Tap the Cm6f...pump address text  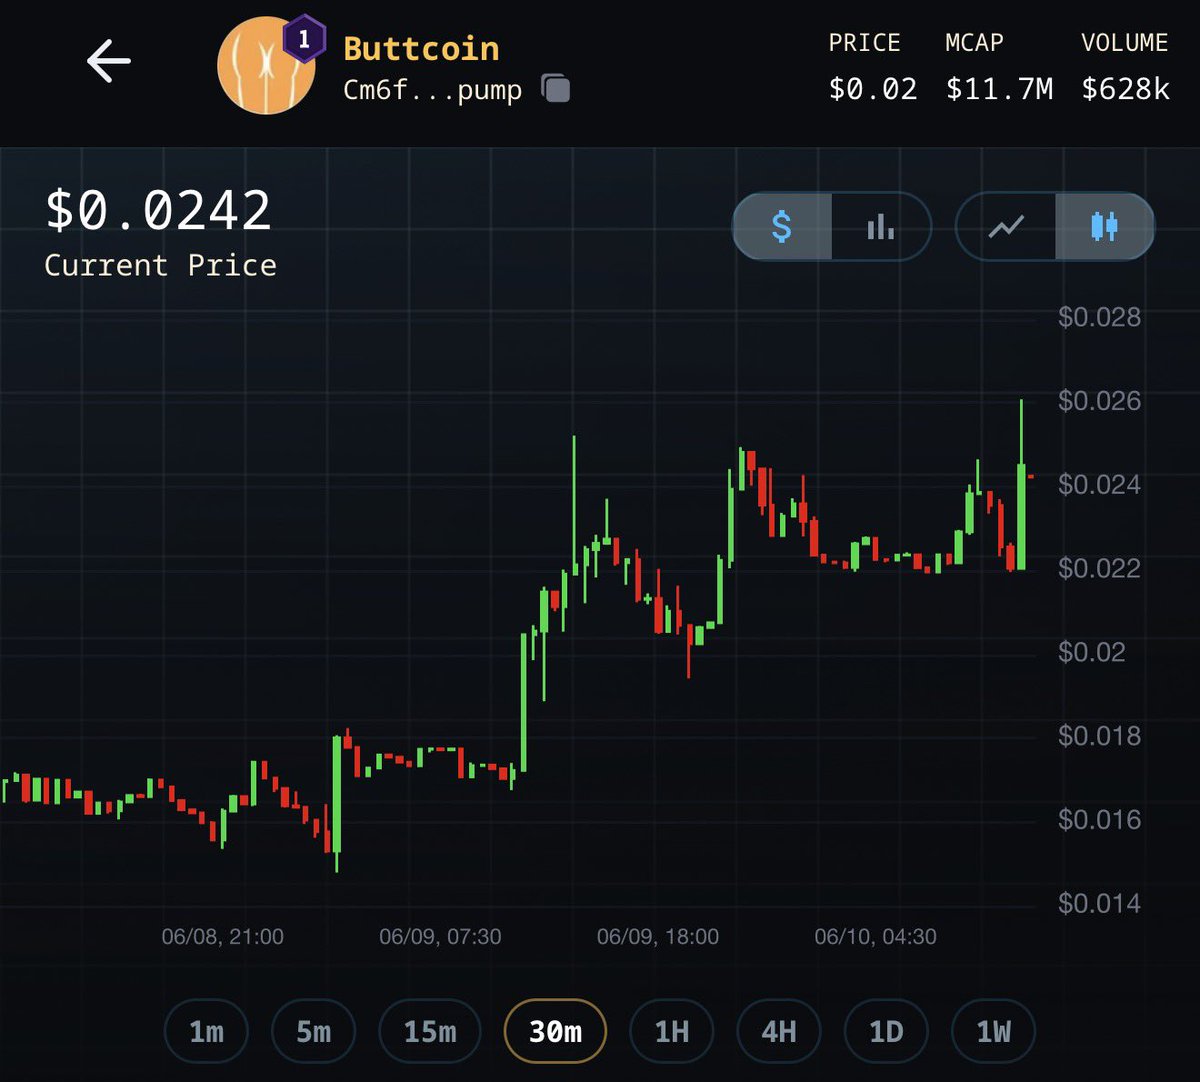(x=432, y=90)
